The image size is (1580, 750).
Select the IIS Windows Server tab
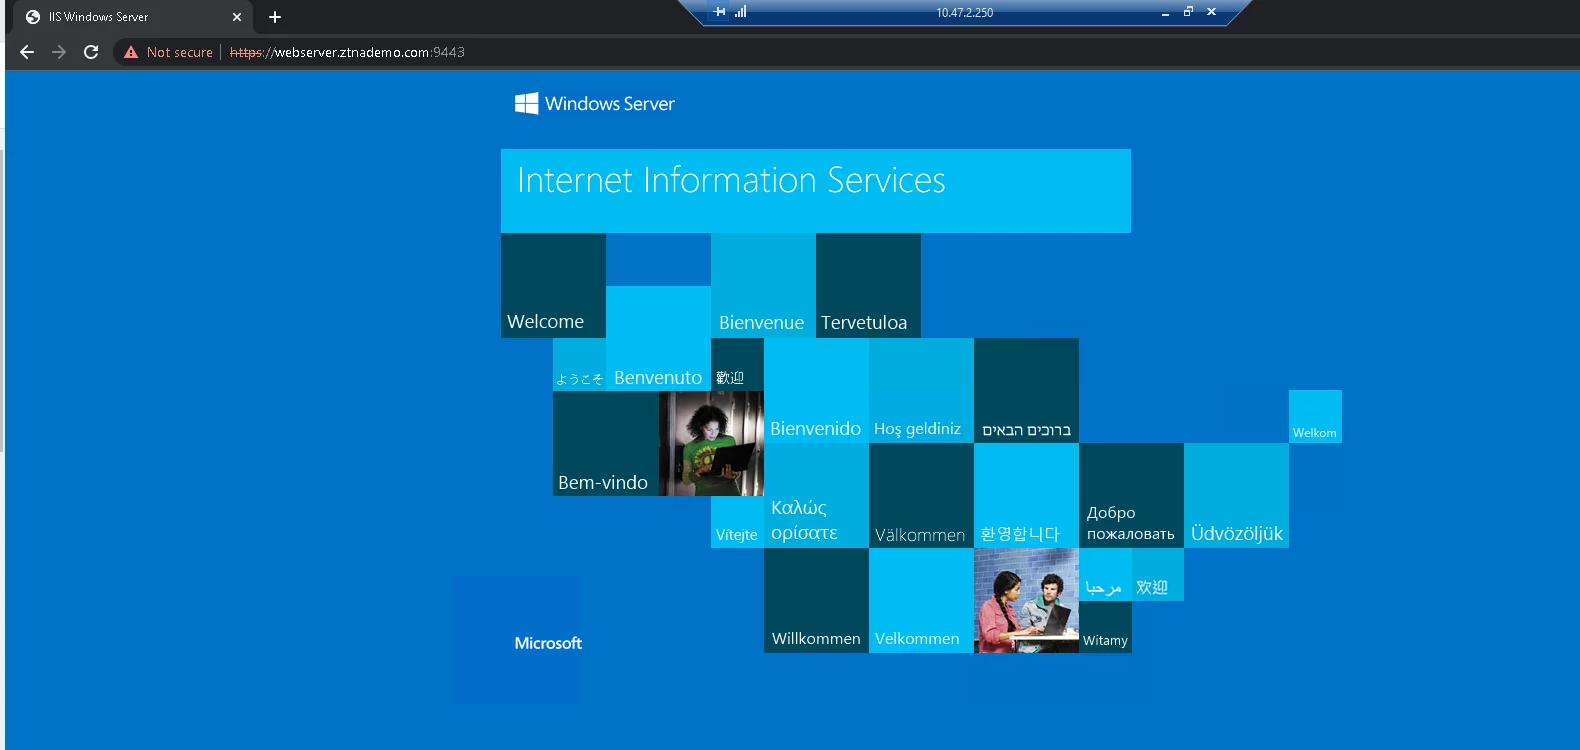point(134,17)
